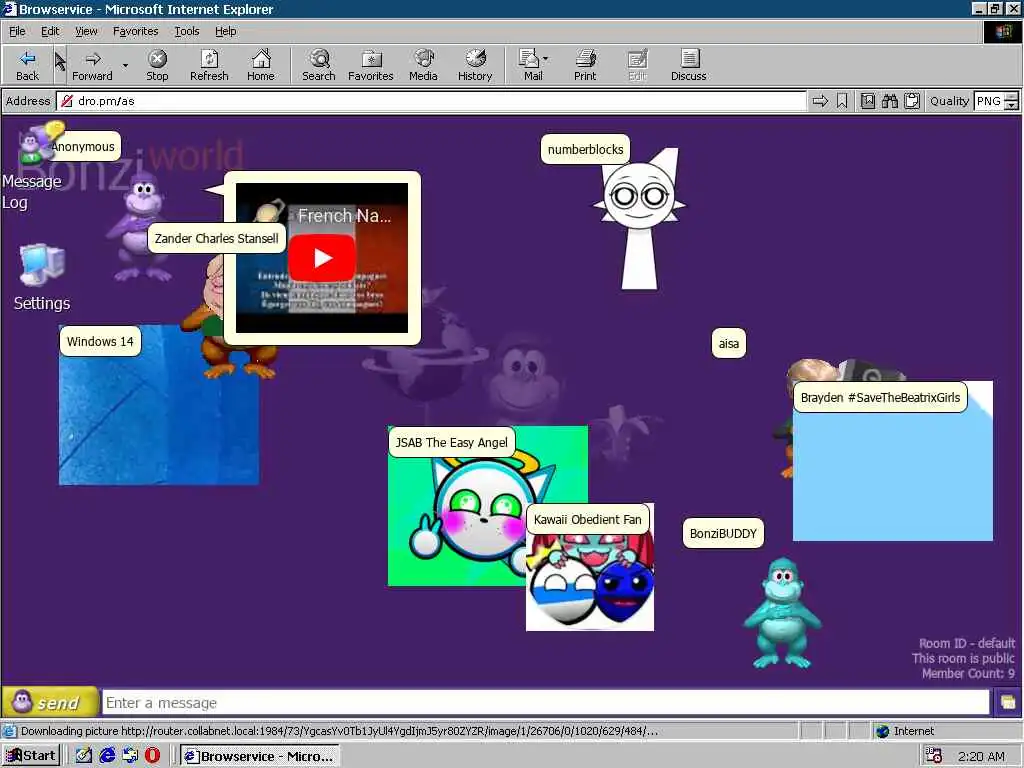Click the Windows 14 name tag
This screenshot has height=768, width=1024.
100,342
